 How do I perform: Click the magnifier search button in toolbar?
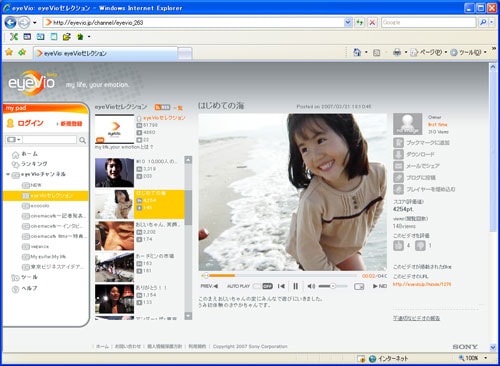483,22
